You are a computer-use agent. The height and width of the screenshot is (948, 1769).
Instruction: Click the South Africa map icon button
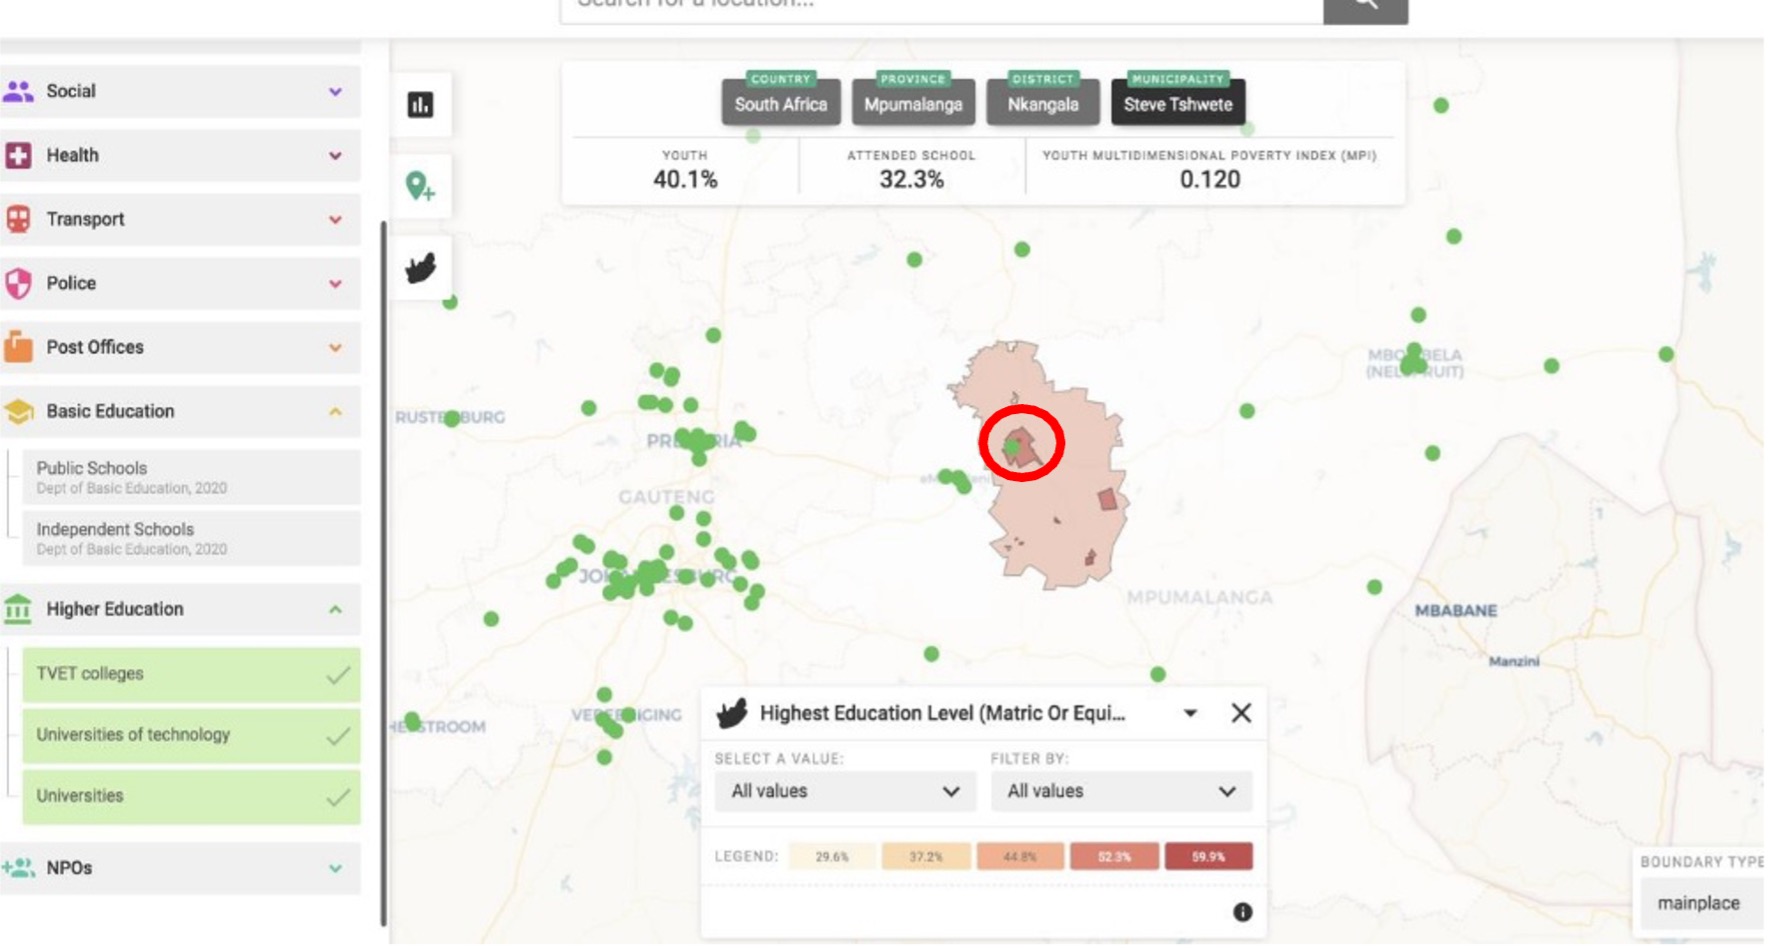(x=420, y=268)
